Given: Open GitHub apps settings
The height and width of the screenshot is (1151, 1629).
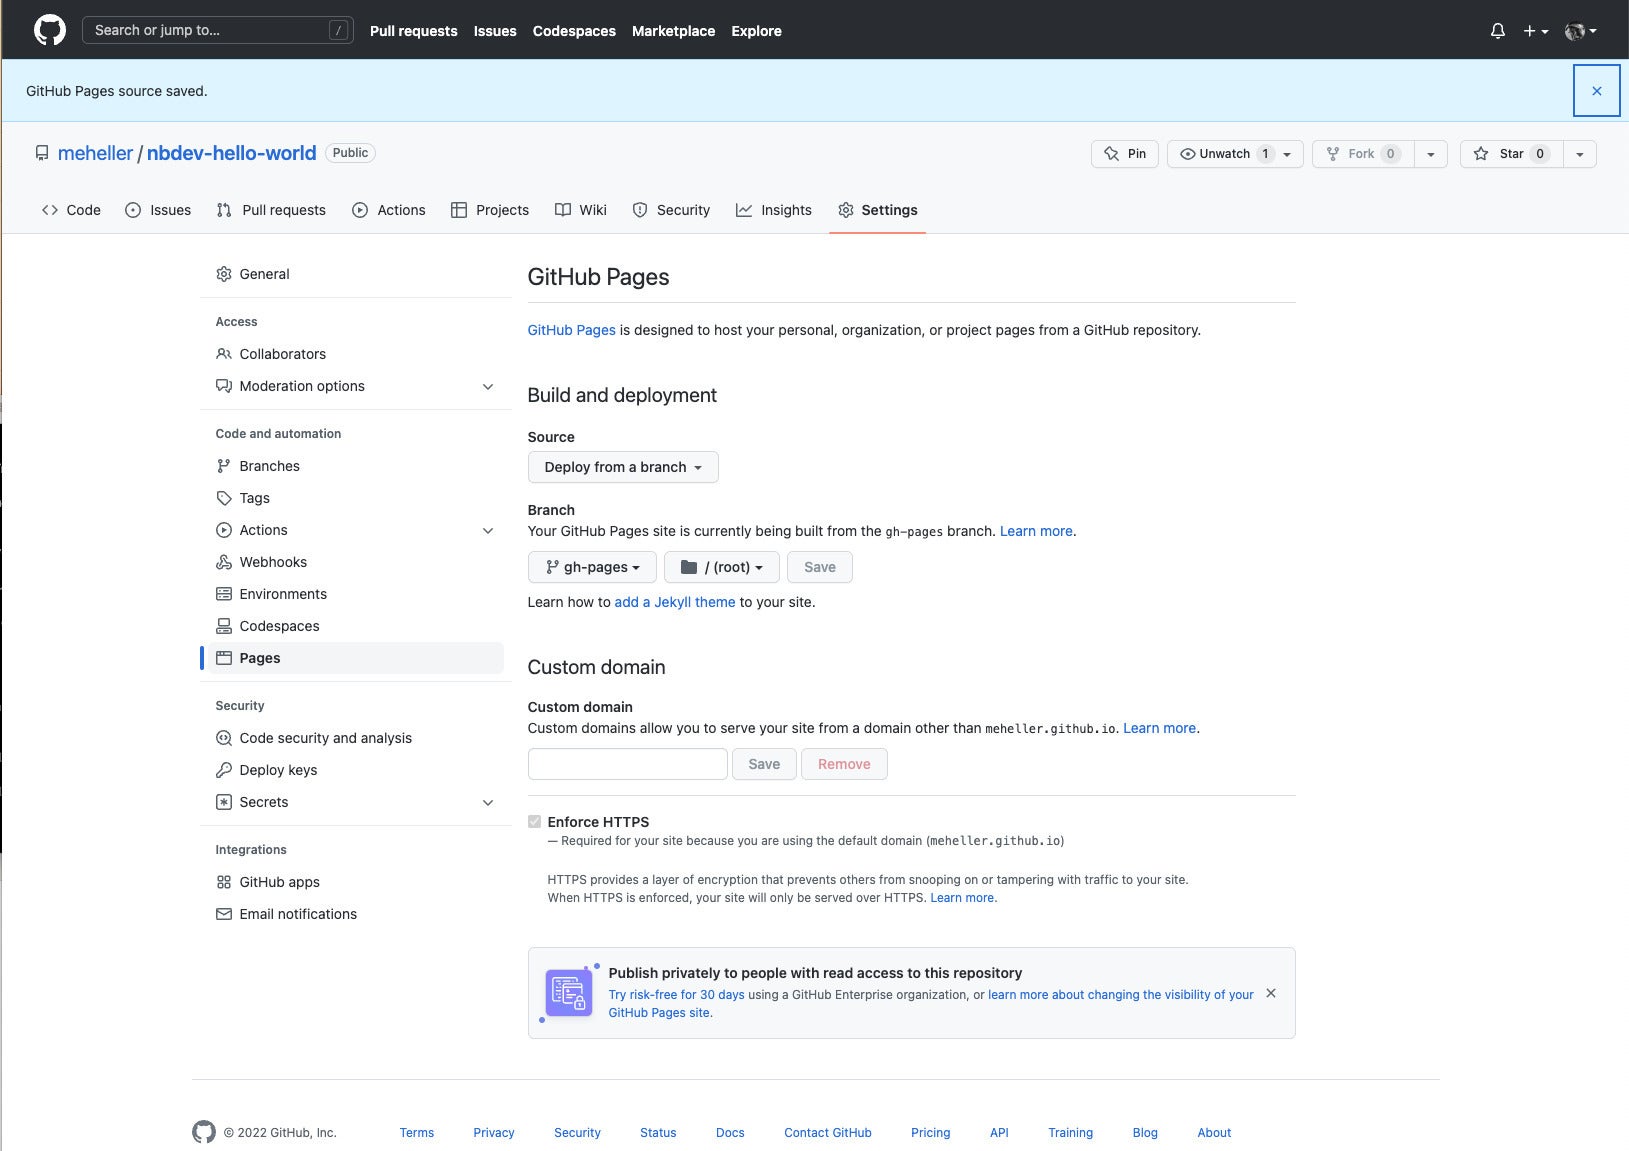Looking at the screenshot, I should point(356,882).
